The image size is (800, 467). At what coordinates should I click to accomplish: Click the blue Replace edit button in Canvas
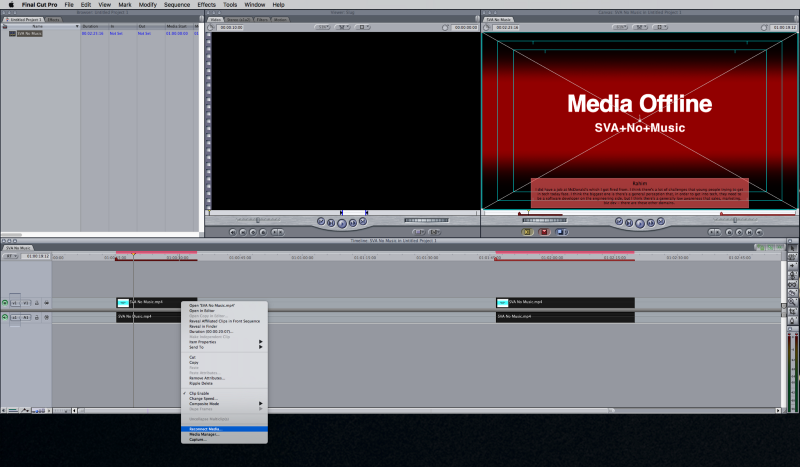(x=562, y=232)
